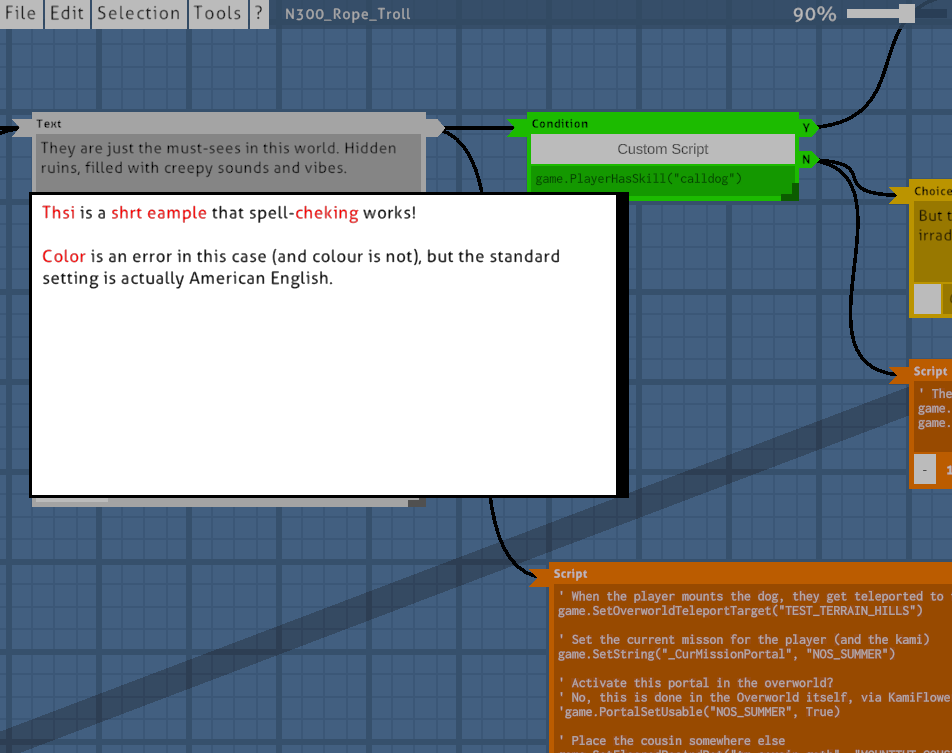Click the 'Place the cousin somewhere else' comment

point(672,741)
